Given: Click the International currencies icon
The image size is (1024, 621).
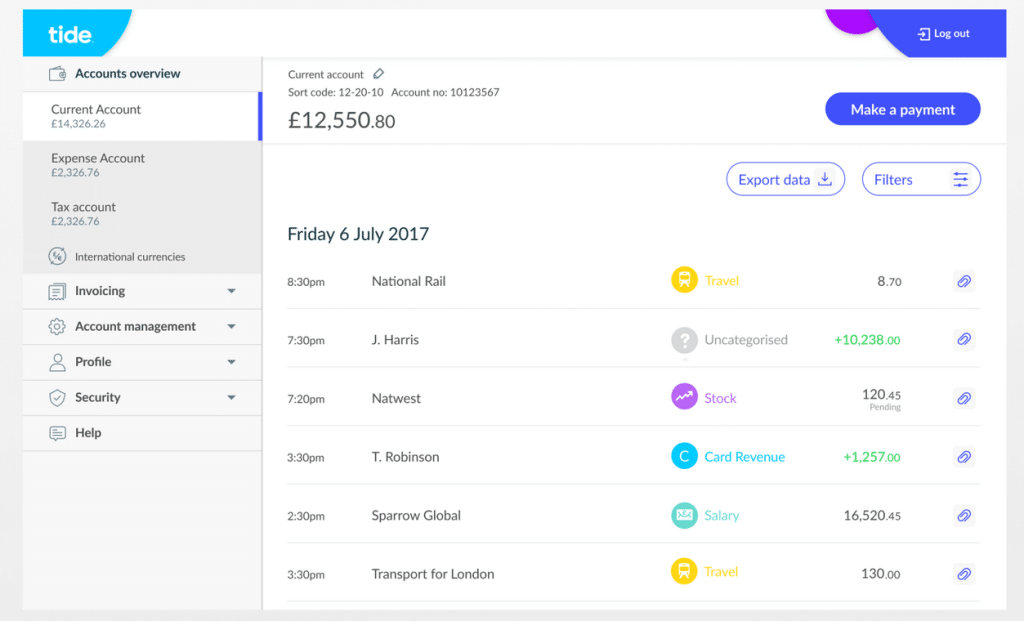Looking at the screenshot, I should point(58,256).
